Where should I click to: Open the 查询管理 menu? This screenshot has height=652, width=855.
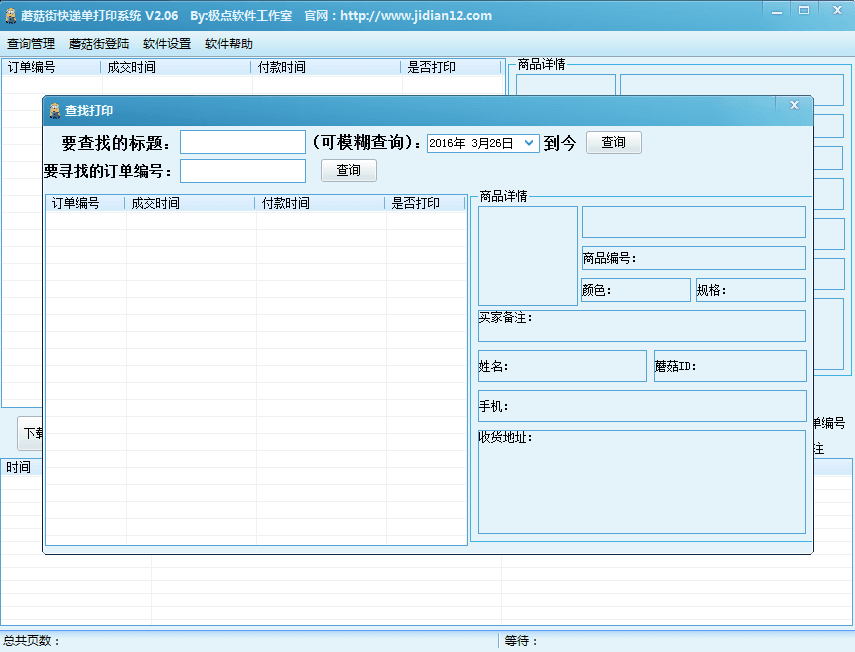coord(31,44)
